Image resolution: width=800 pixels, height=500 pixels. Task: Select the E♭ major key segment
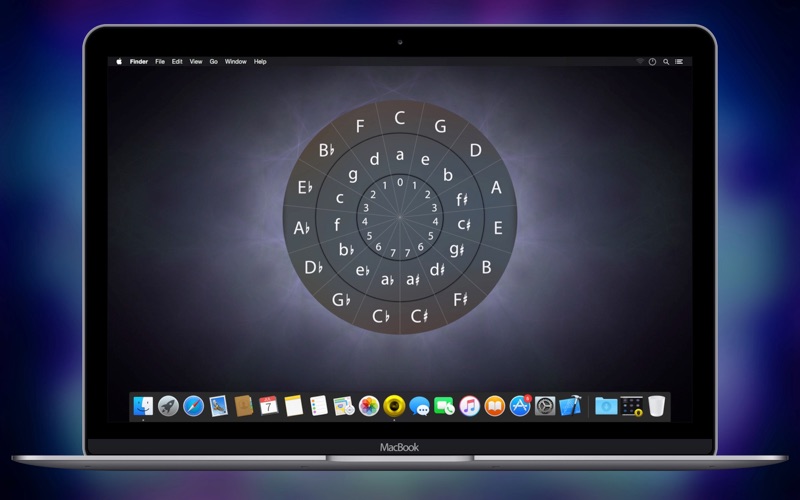point(304,186)
